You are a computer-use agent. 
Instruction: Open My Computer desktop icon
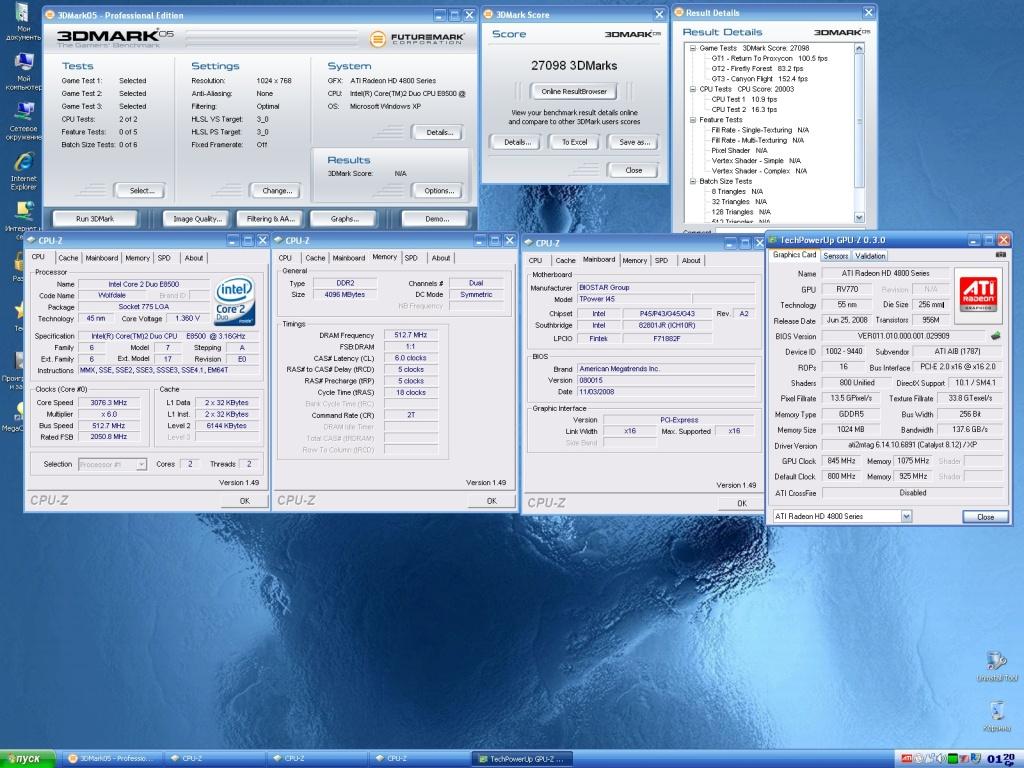tap(23, 71)
